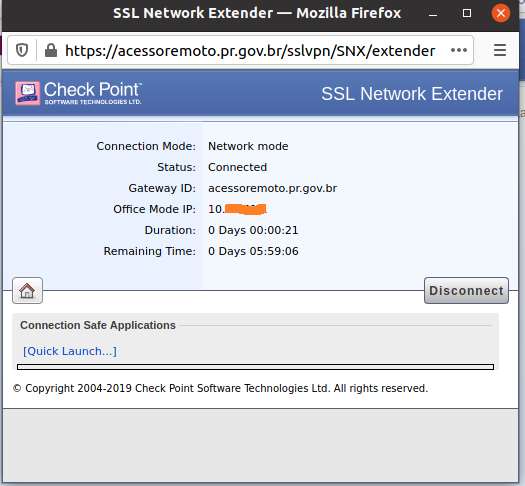Click the 'Duration:' label
The width and height of the screenshot is (525, 486).
tap(170, 230)
